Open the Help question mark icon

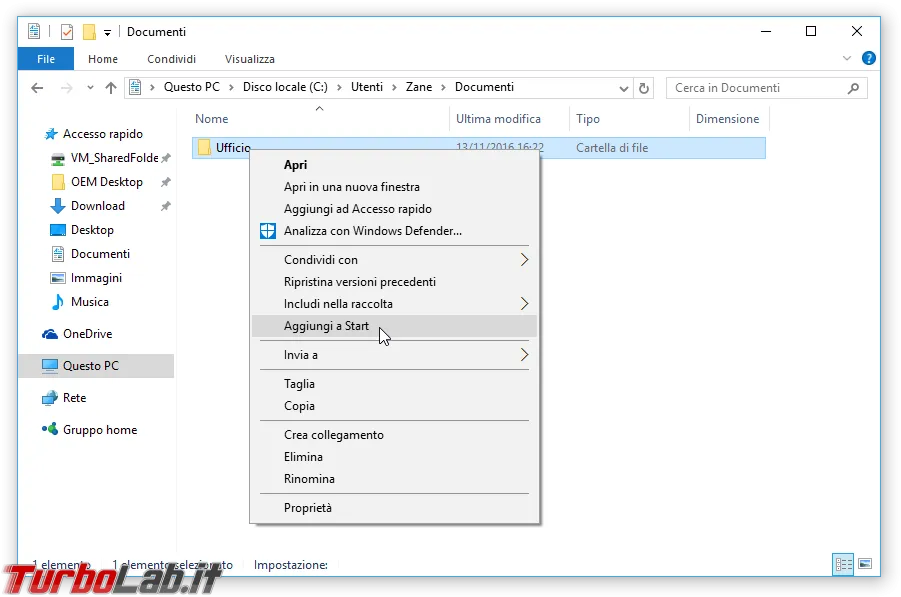click(x=868, y=58)
